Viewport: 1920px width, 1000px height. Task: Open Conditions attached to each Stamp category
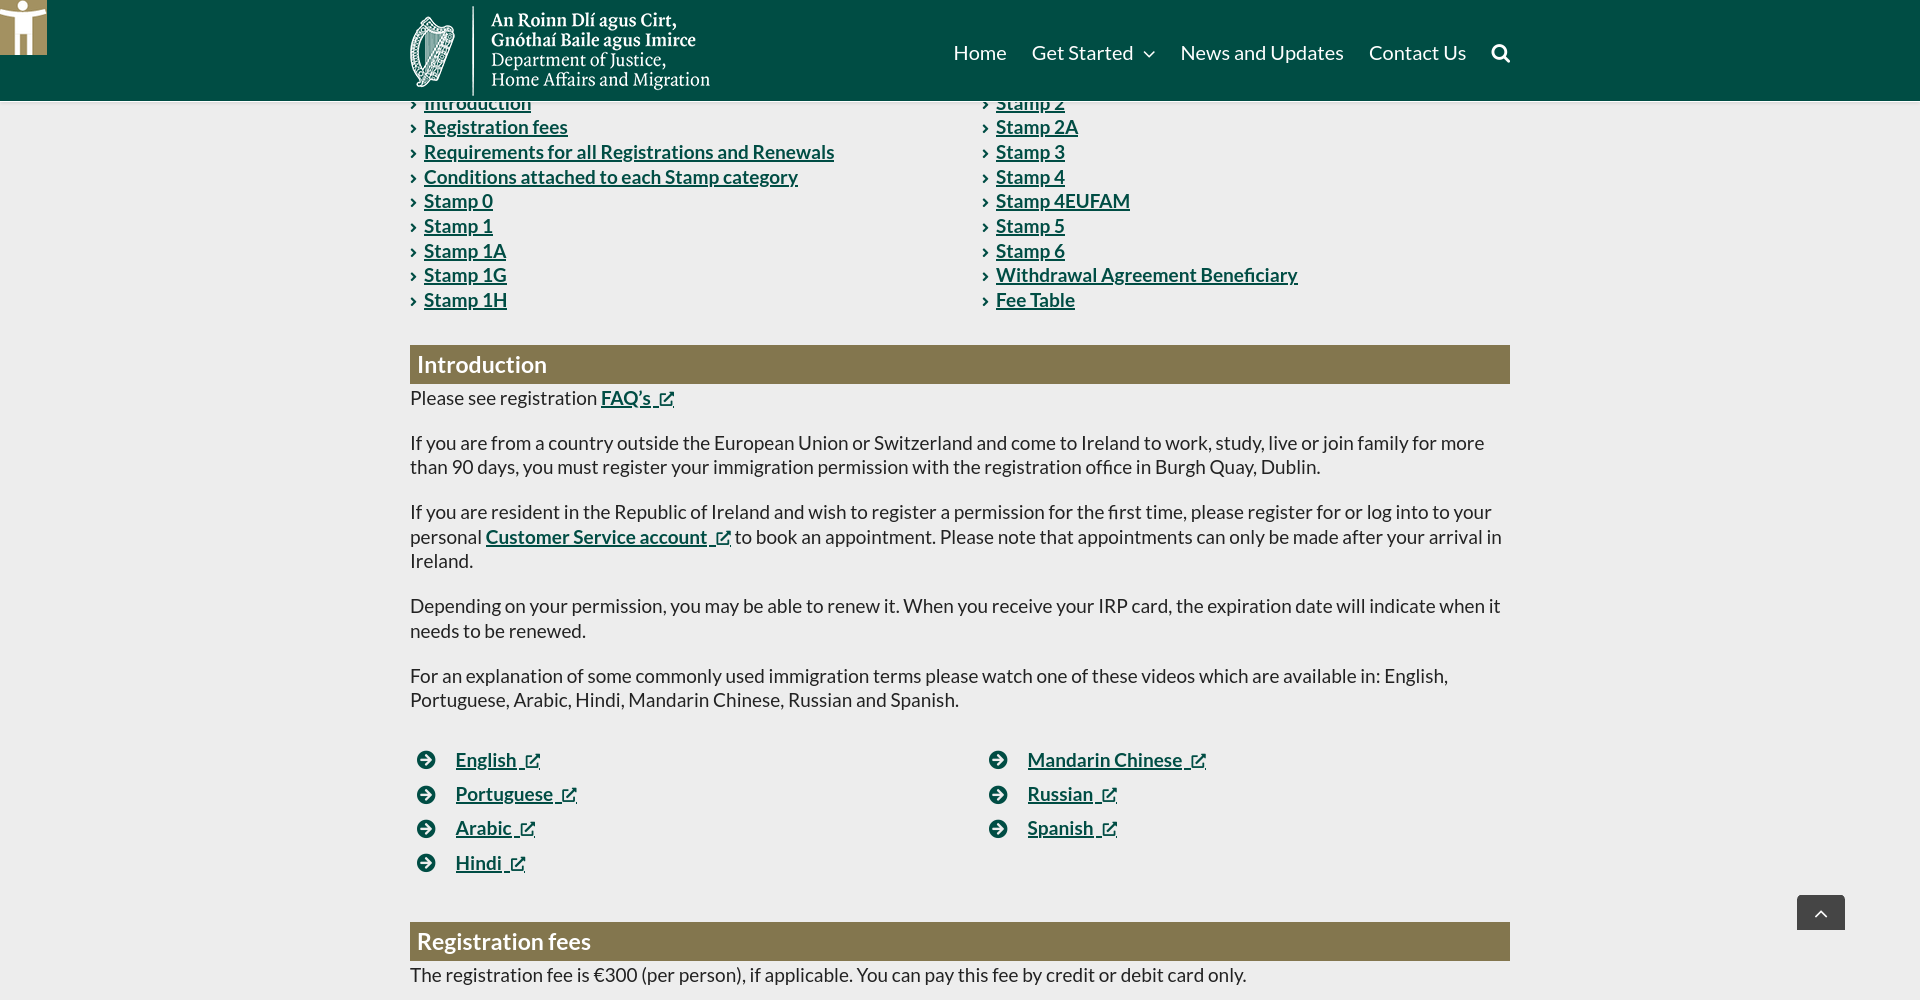coord(610,177)
